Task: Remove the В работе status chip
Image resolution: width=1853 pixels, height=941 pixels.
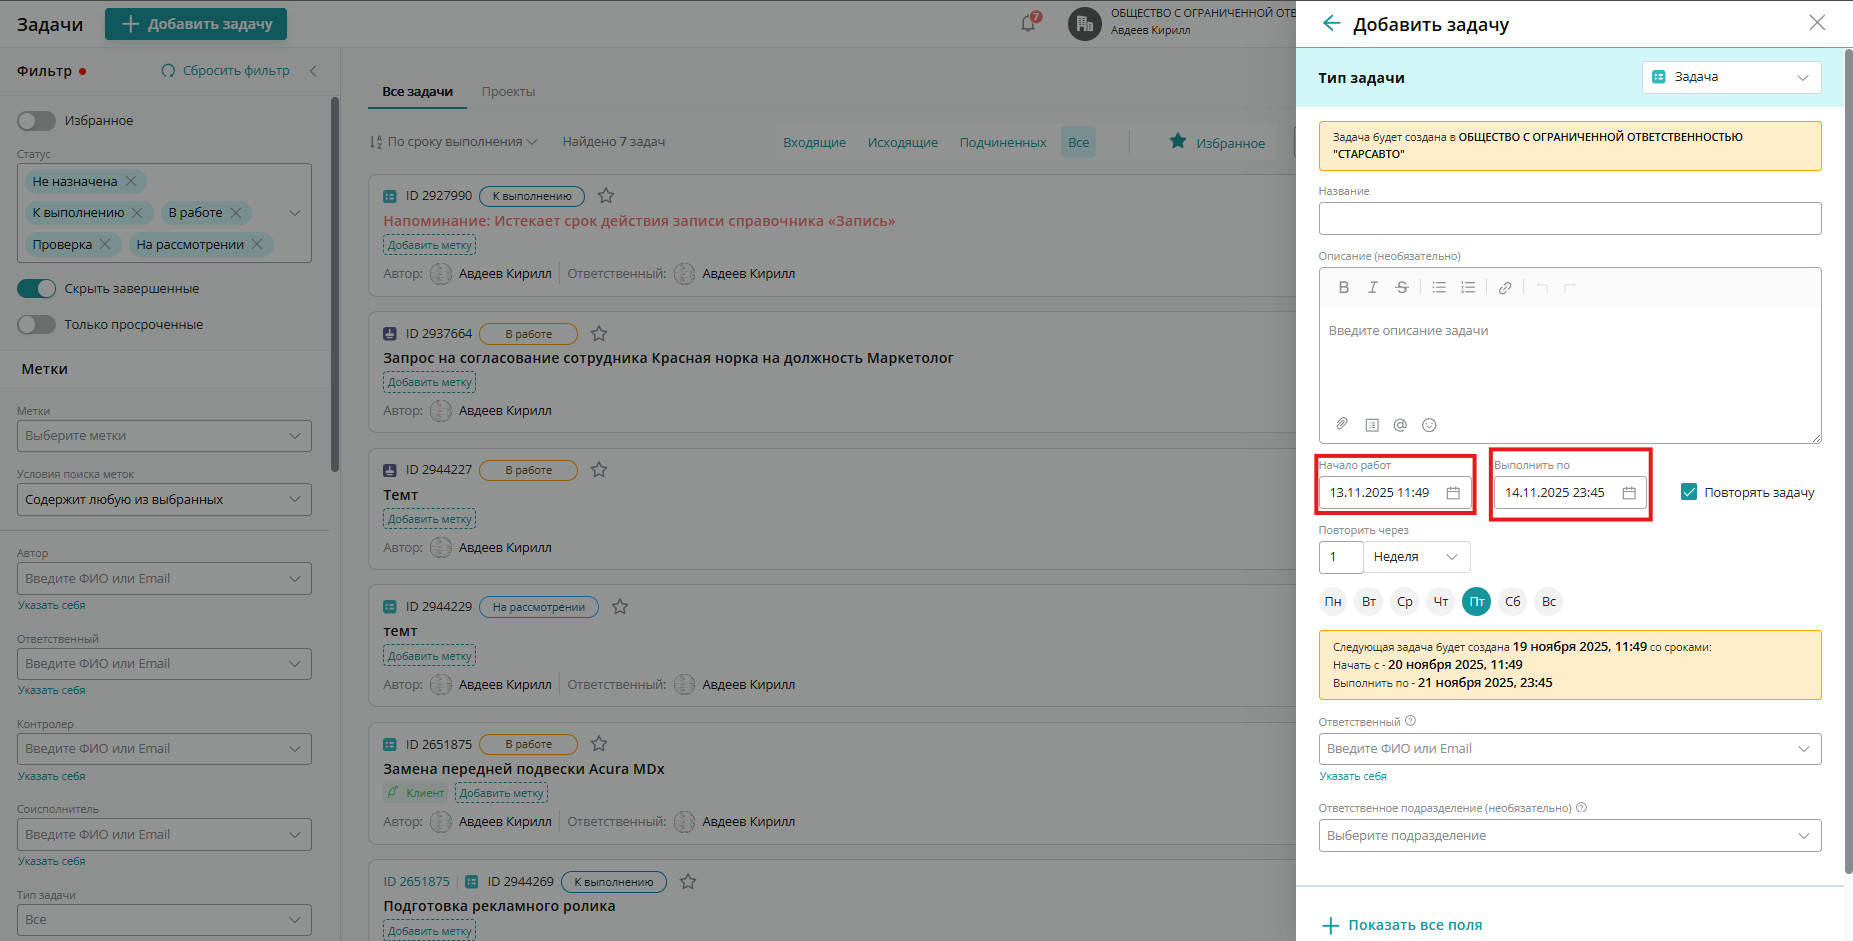Action: (236, 213)
